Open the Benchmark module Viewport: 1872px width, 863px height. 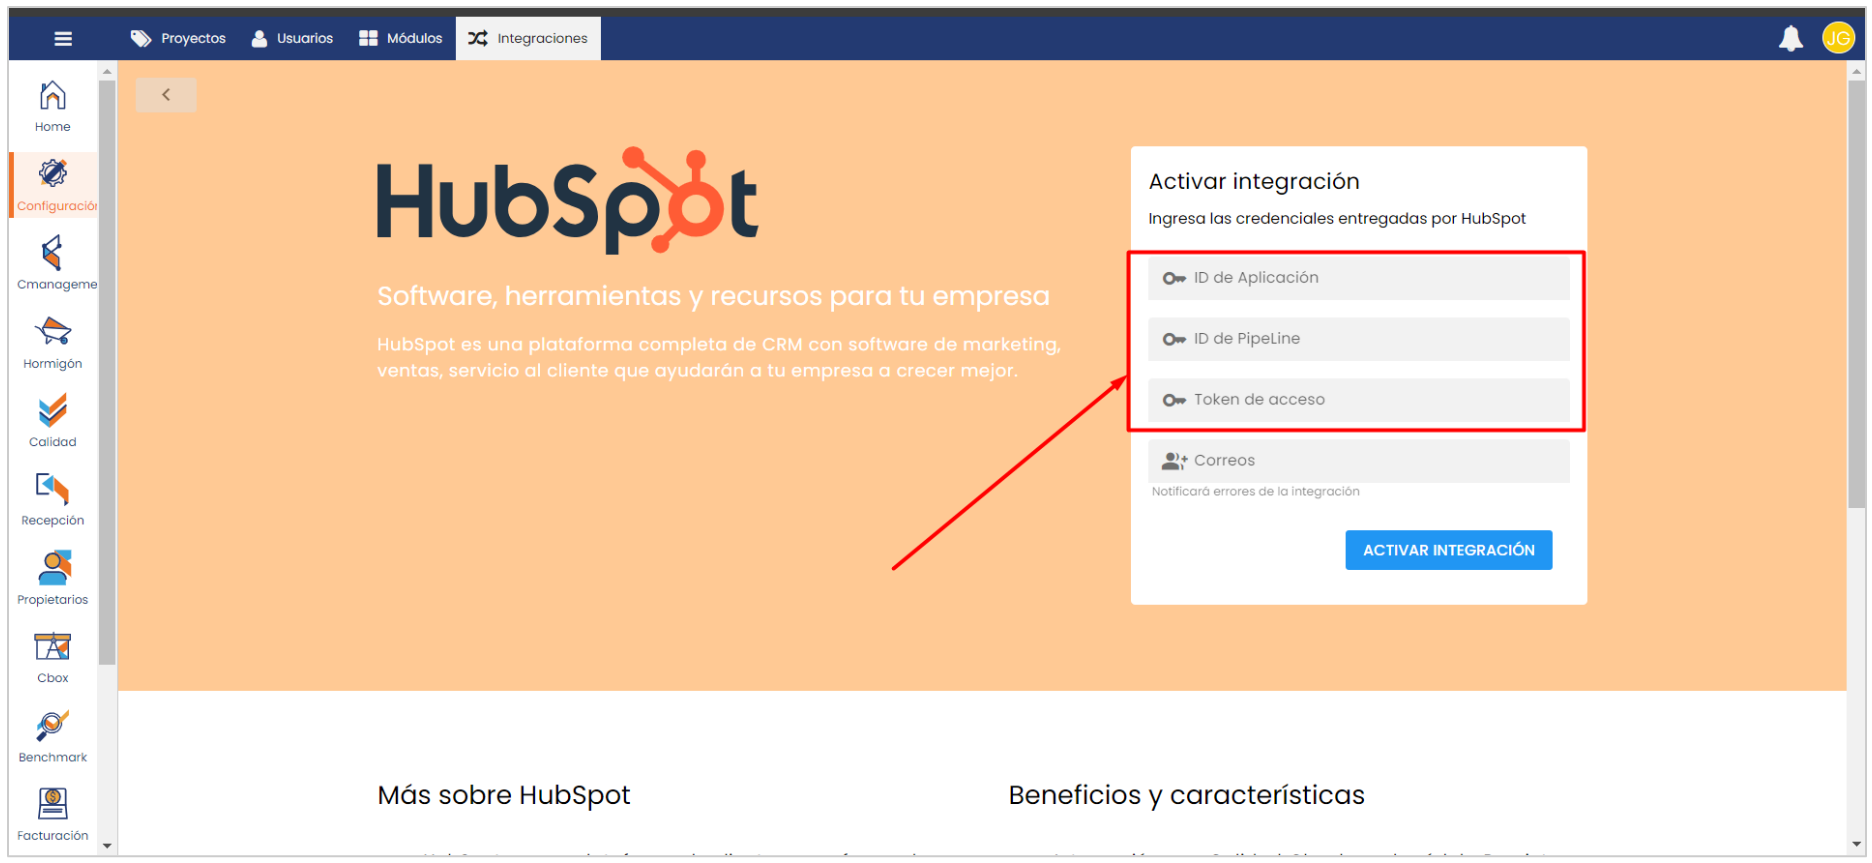point(53,736)
